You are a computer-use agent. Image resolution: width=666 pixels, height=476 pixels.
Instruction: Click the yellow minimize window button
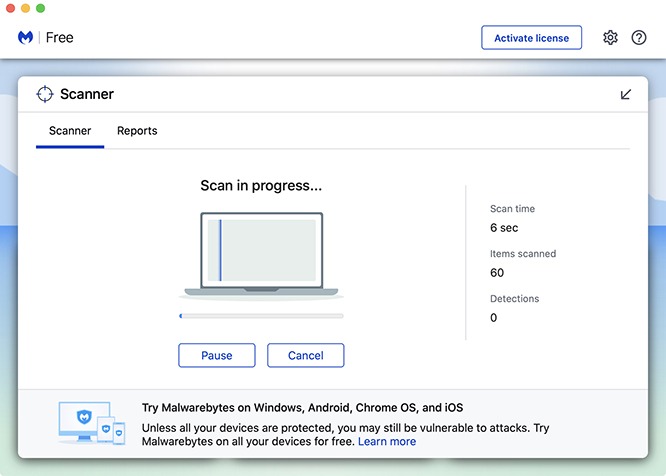[25, 8]
